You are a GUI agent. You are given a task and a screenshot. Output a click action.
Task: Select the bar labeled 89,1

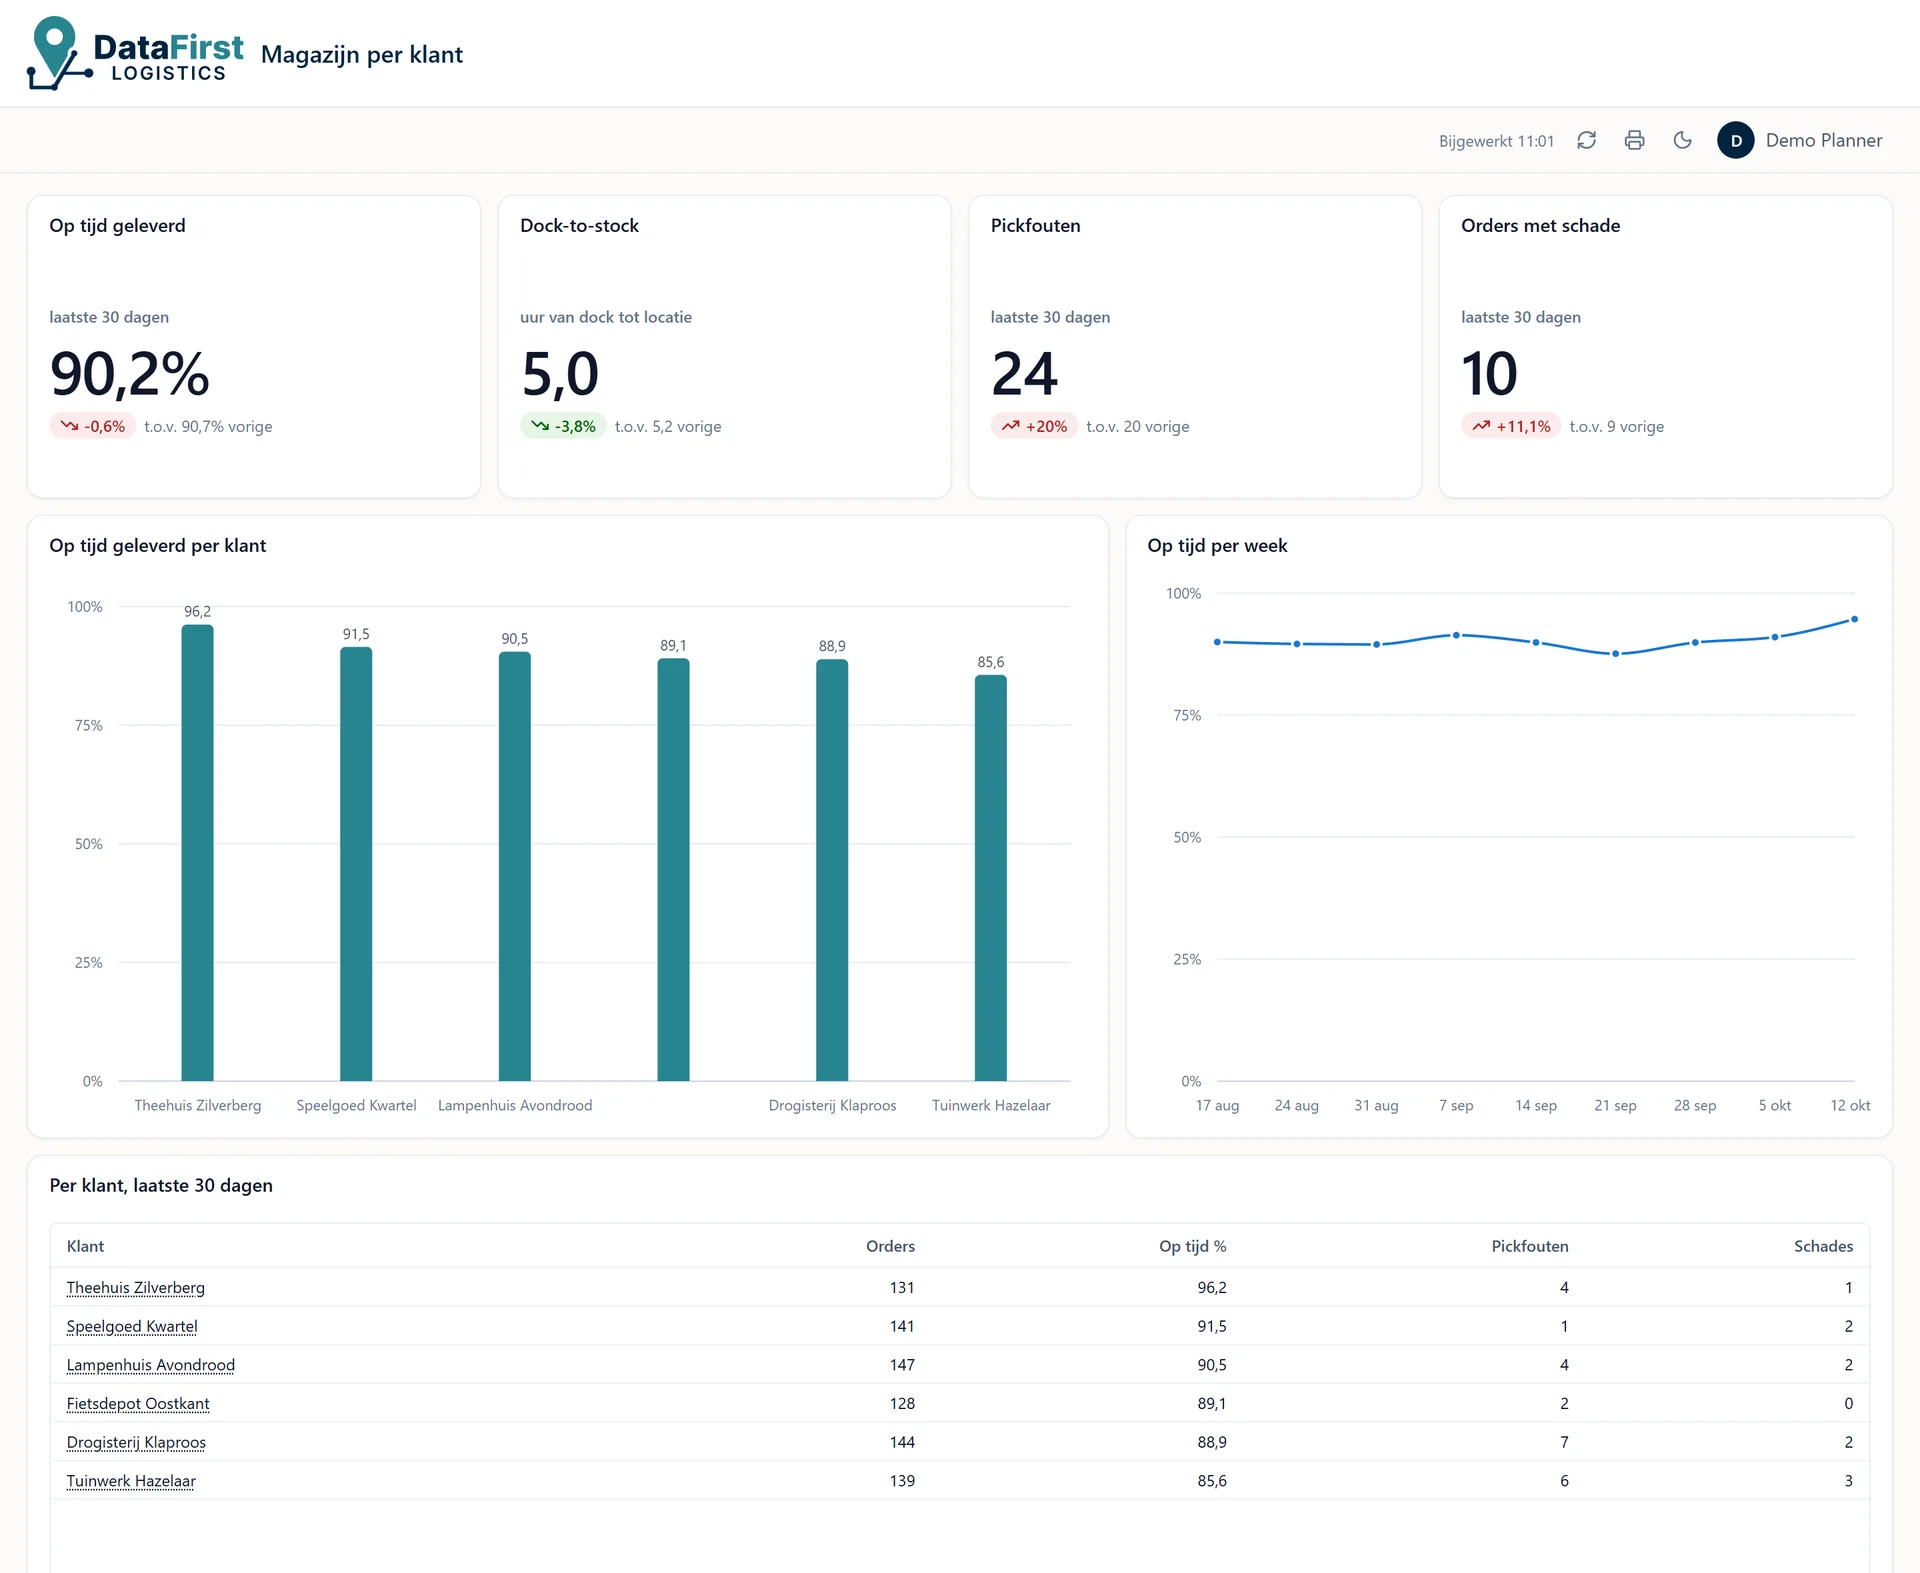coord(673,870)
